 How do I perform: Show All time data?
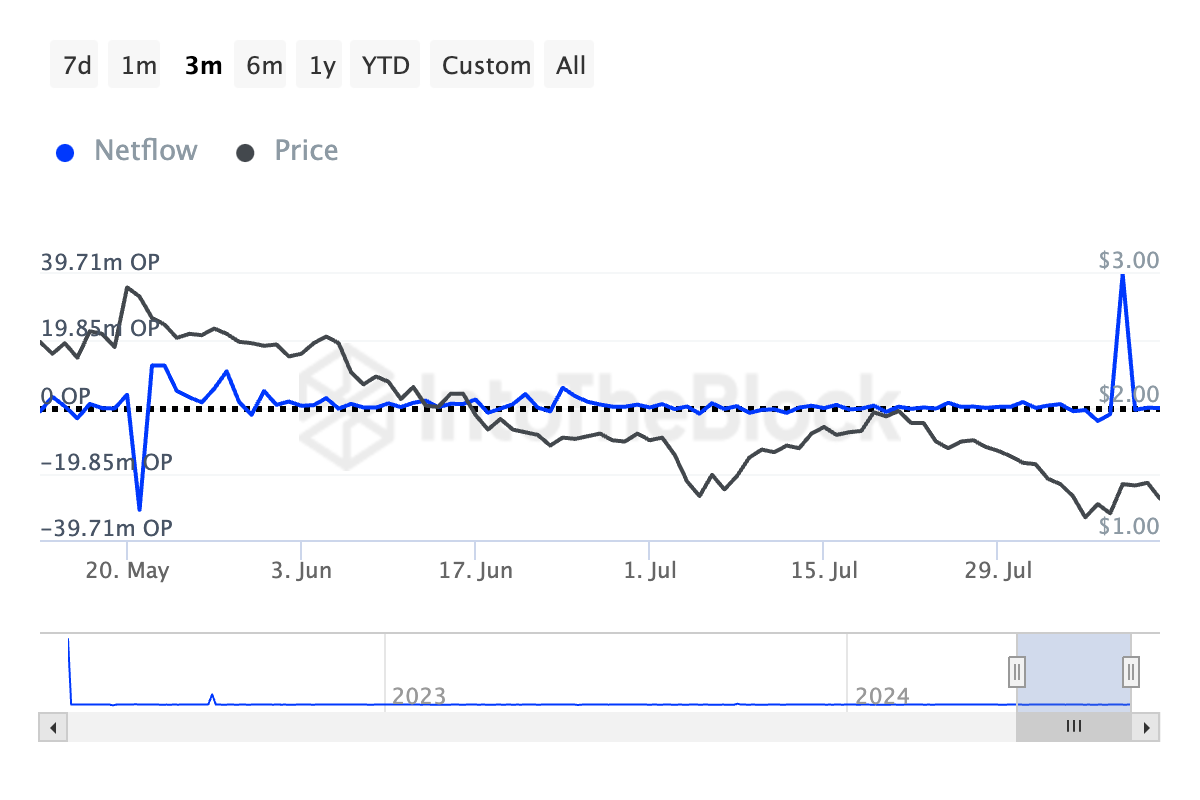571,66
